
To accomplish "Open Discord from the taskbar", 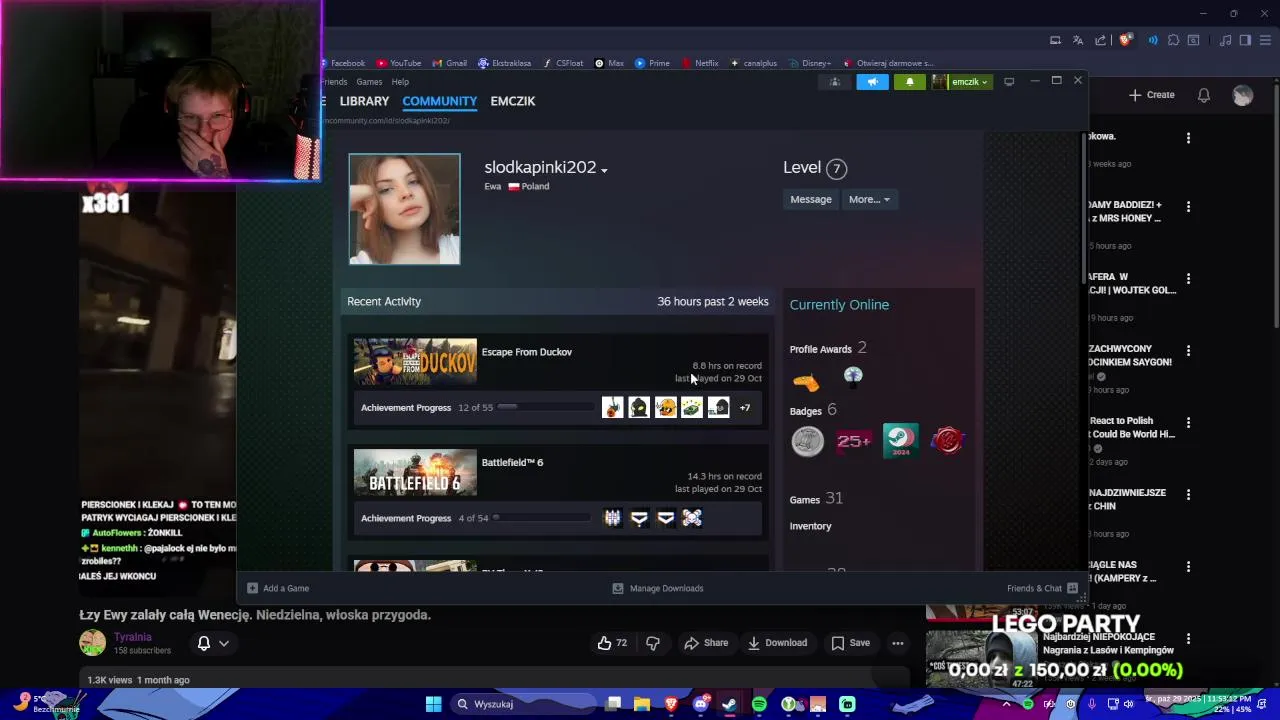I will point(701,704).
